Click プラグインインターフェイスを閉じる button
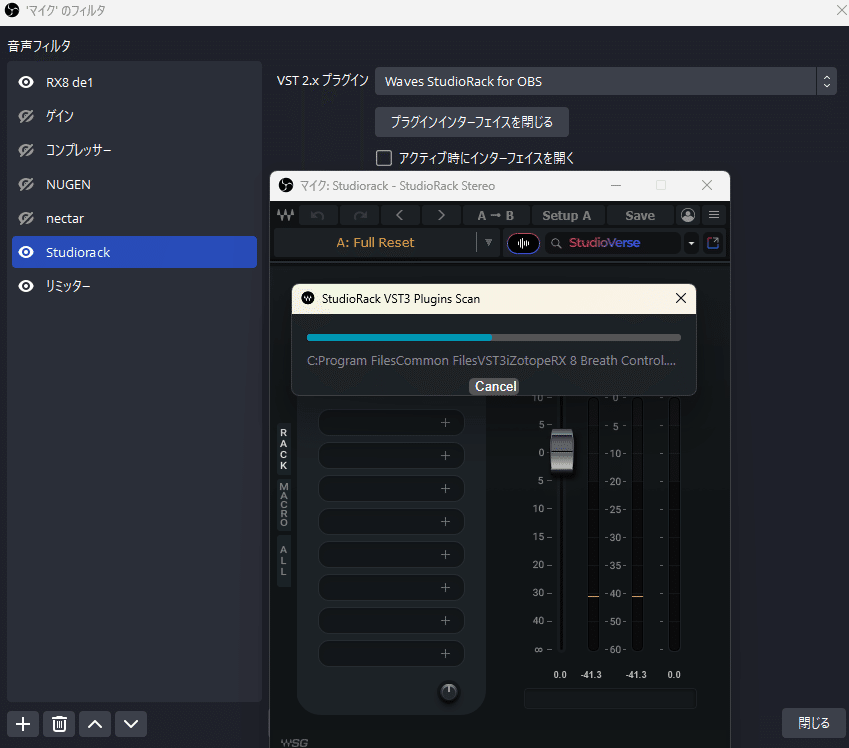Screen dimensions: 849x748 coord(471,122)
